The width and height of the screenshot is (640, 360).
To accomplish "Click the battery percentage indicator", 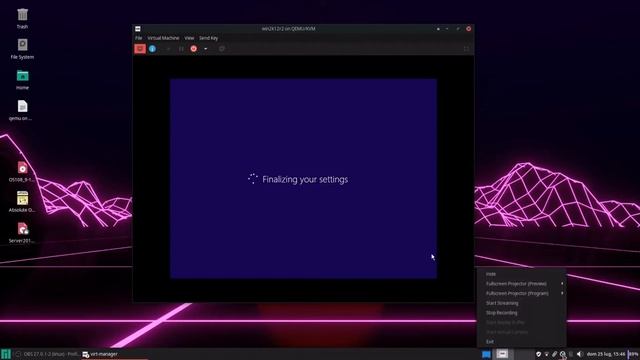I will tap(633, 354).
